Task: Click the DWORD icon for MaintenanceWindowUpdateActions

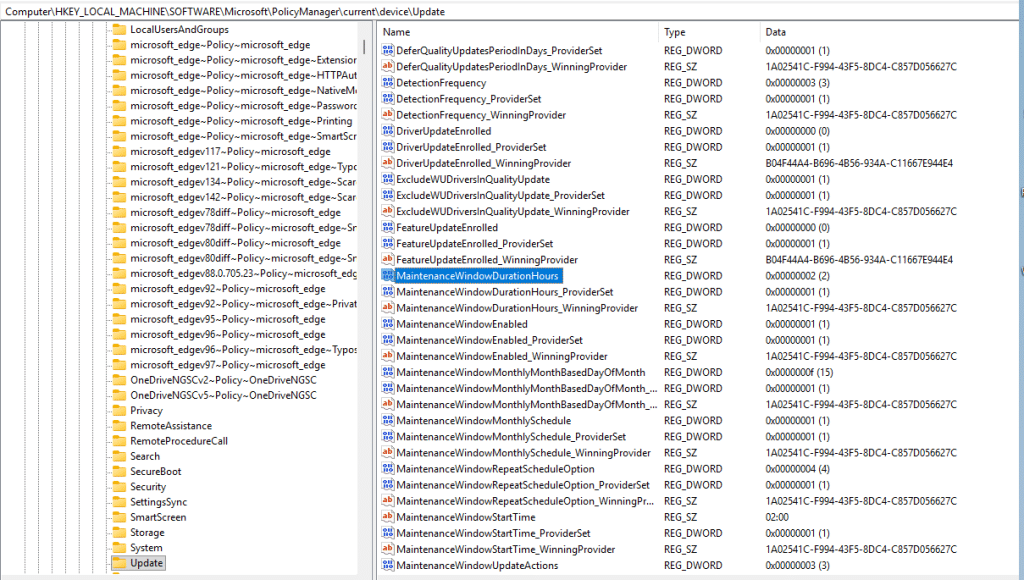Action: (x=388, y=565)
